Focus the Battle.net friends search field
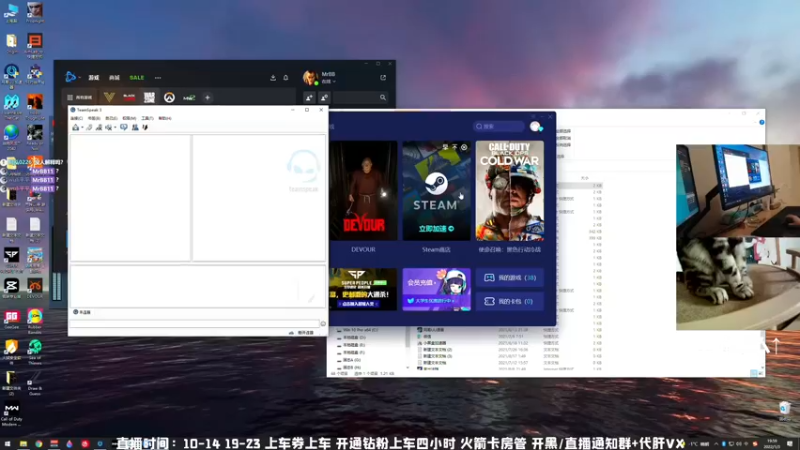This screenshot has height=450, width=800. click(361, 97)
